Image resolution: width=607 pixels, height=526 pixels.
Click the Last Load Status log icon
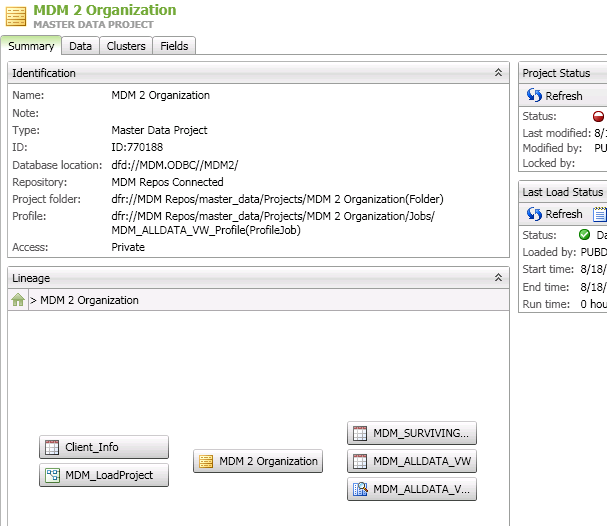pyautogui.click(x=599, y=214)
